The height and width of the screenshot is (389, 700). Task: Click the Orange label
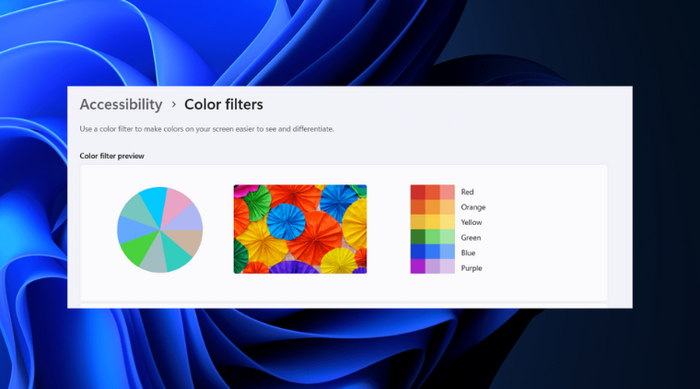pos(473,207)
